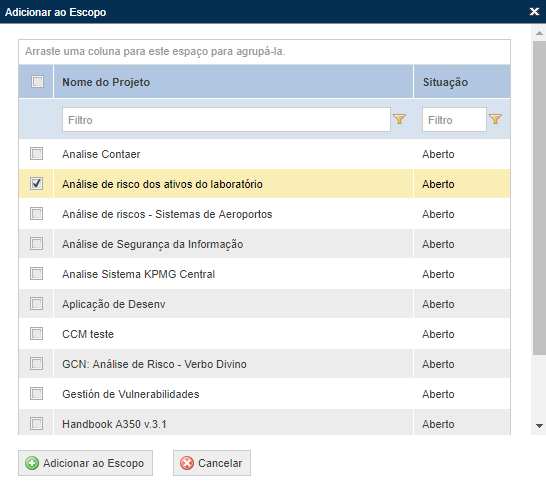Viewport: 546px width, 494px height.
Task: Check the Analise Contaer project checkbox
Action: (37, 154)
